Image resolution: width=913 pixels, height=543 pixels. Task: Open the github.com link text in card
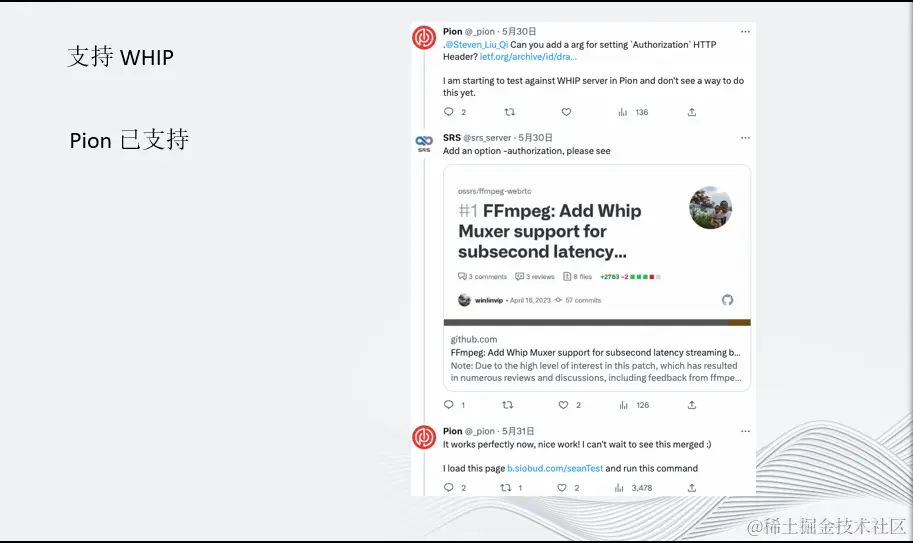[x=474, y=339]
